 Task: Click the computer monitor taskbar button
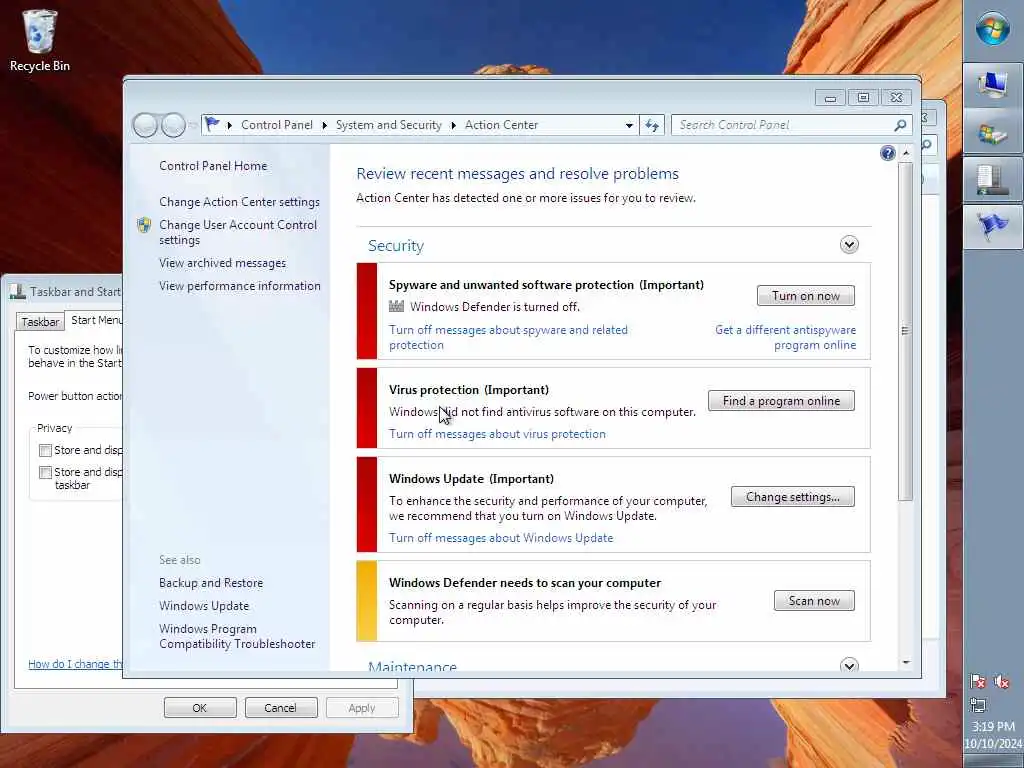[993, 85]
